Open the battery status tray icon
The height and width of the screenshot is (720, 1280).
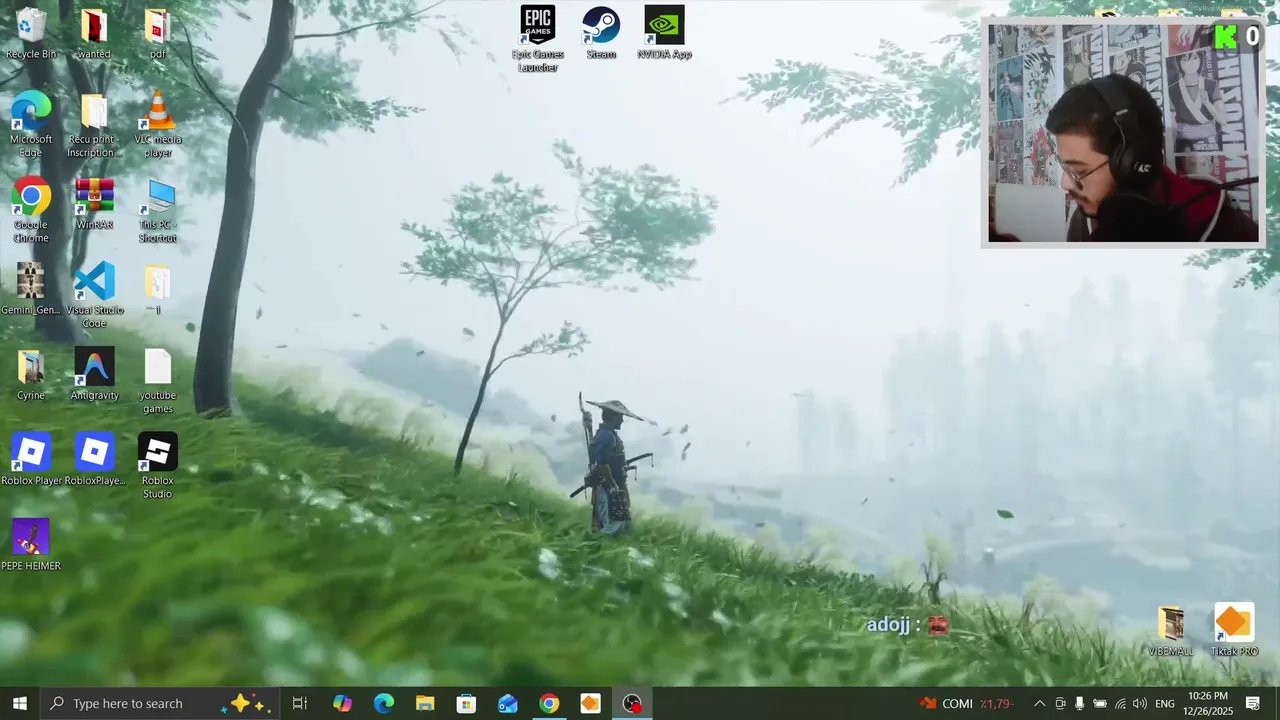click(1100, 703)
